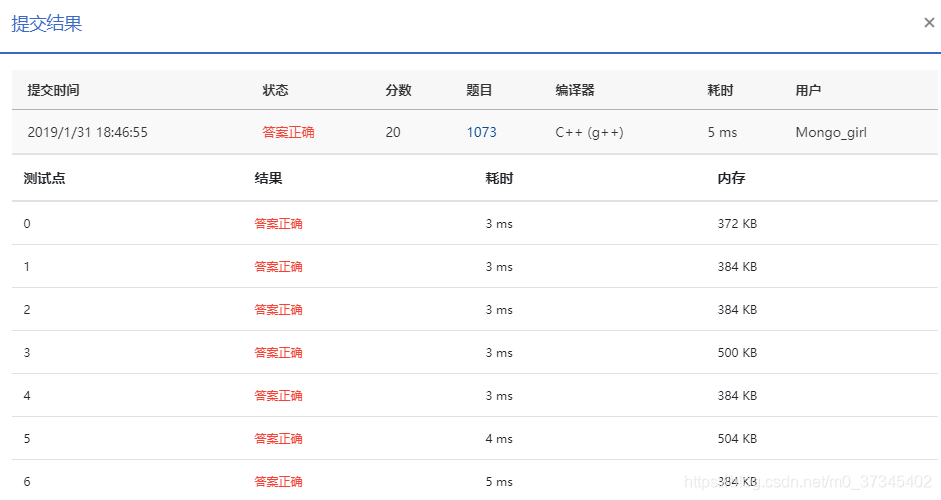
Task: Click test point number 0
Action: (27, 224)
